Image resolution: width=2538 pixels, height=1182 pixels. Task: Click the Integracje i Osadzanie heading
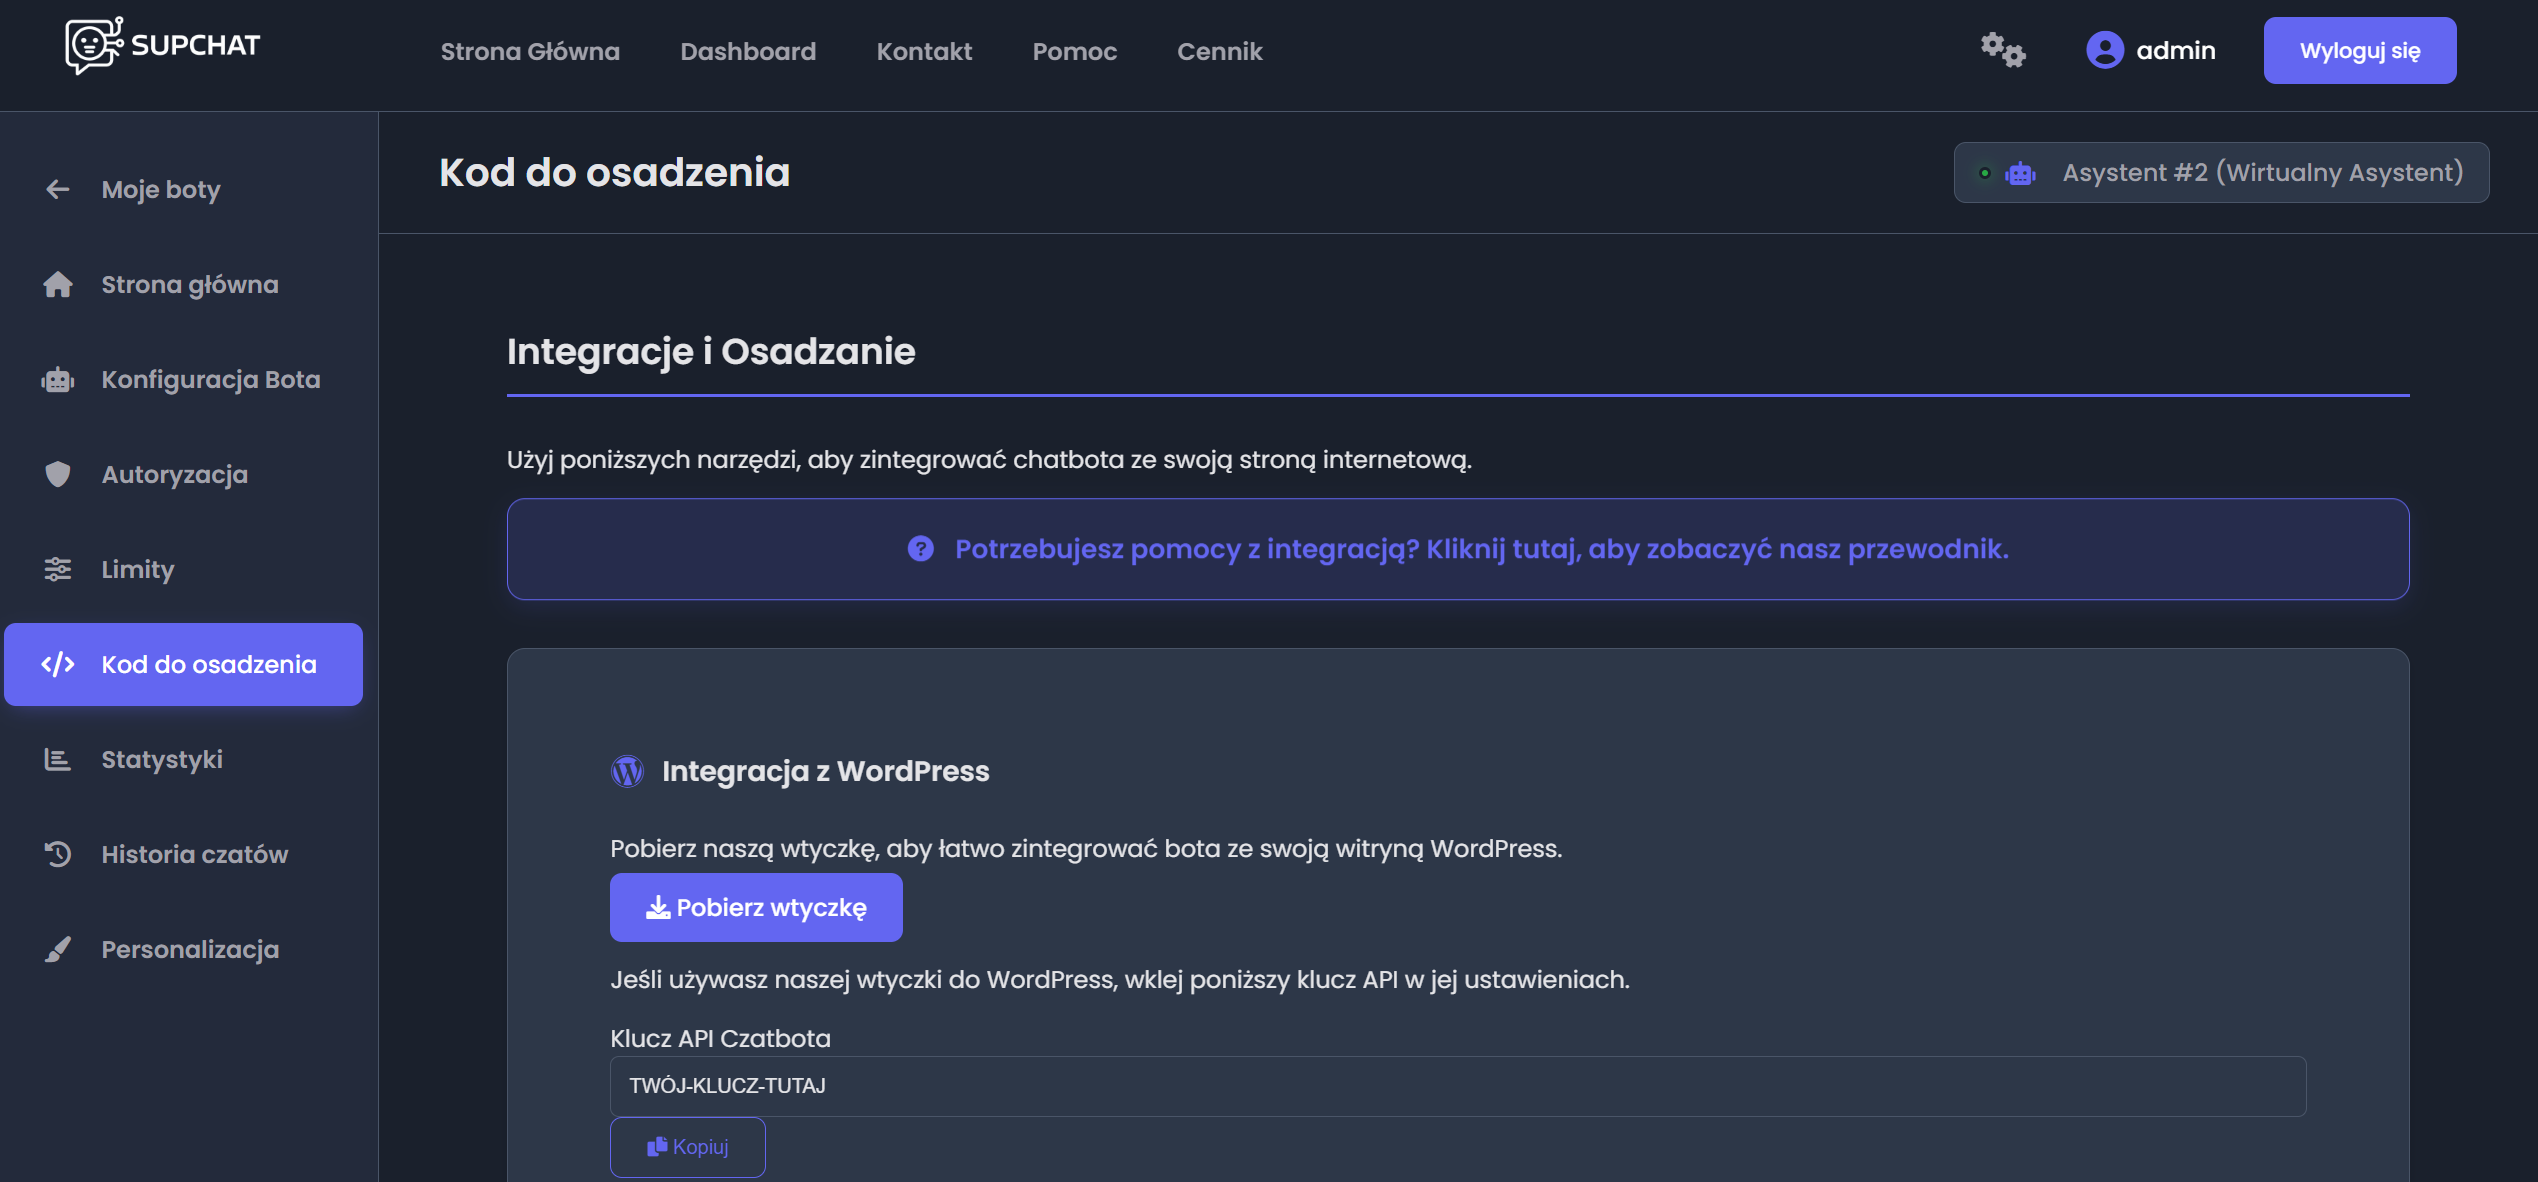(711, 351)
